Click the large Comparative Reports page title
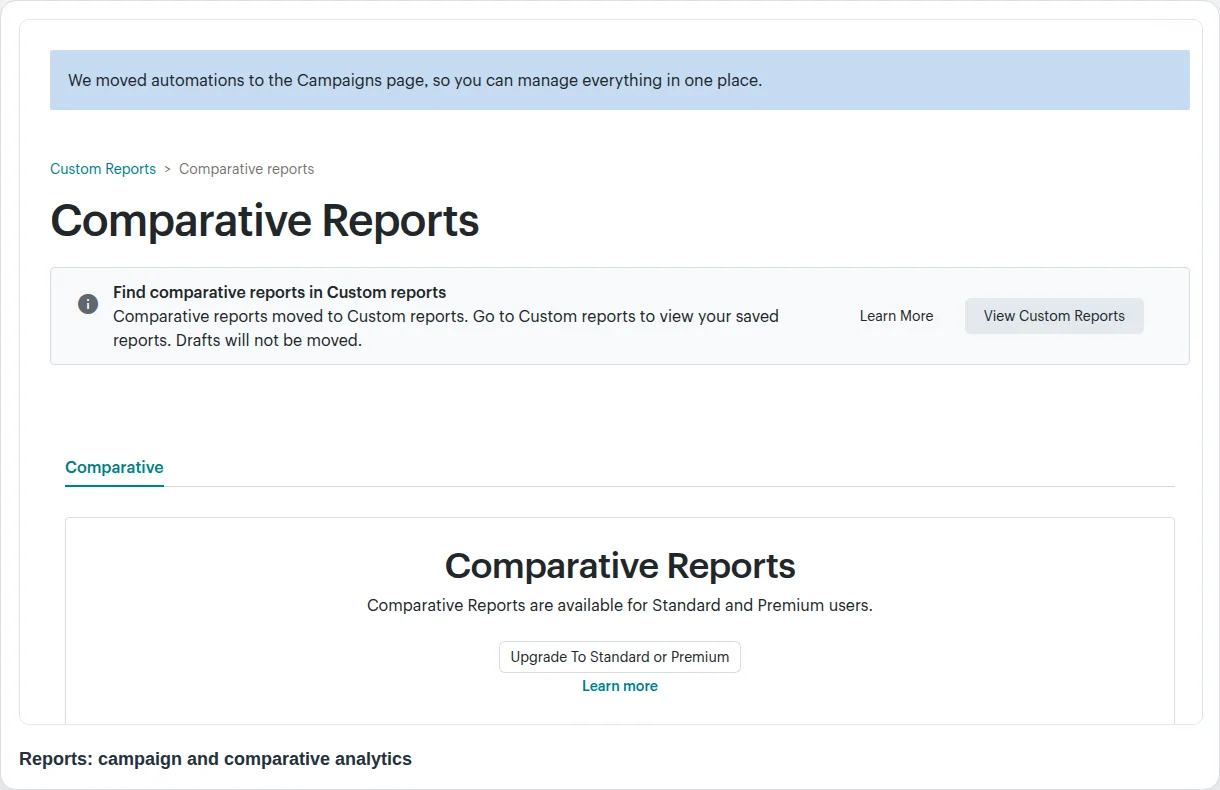Image resolution: width=1220 pixels, height=790 pixels. [x=265, y=221]
